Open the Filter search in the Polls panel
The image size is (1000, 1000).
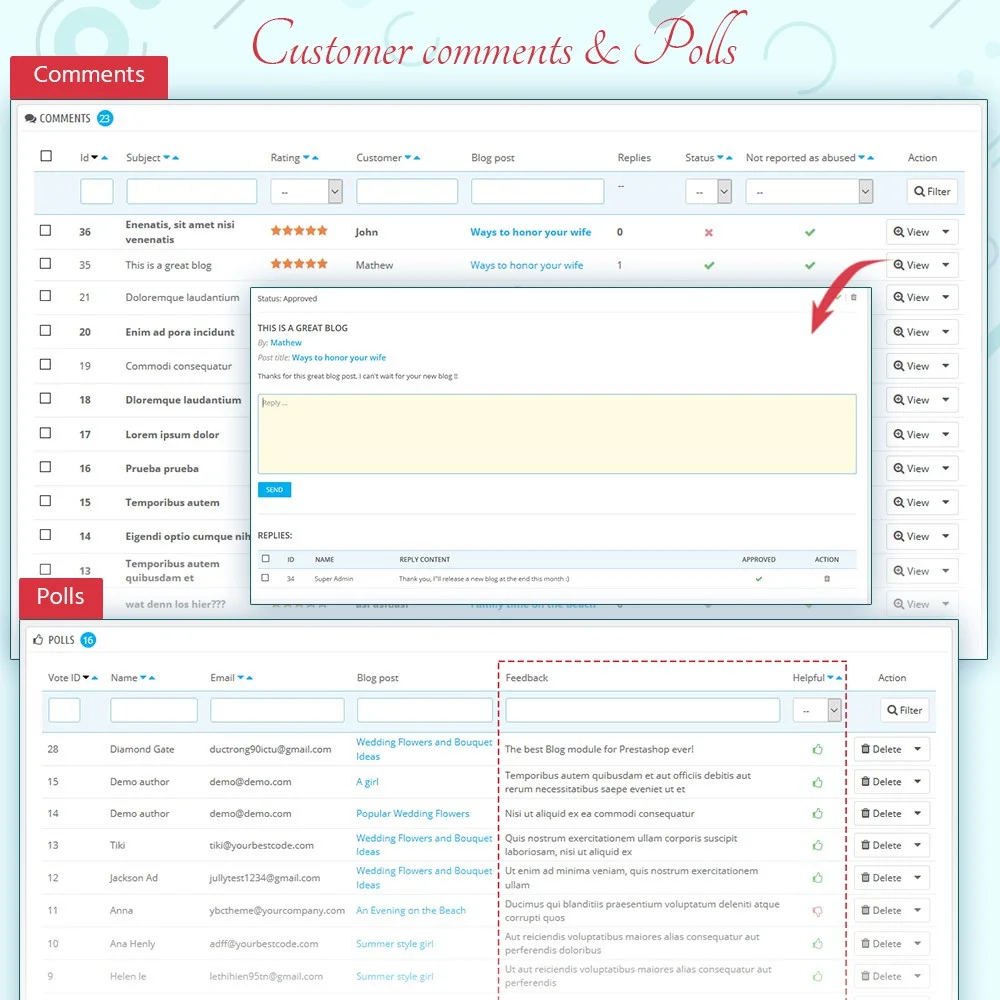coord(904,710)
